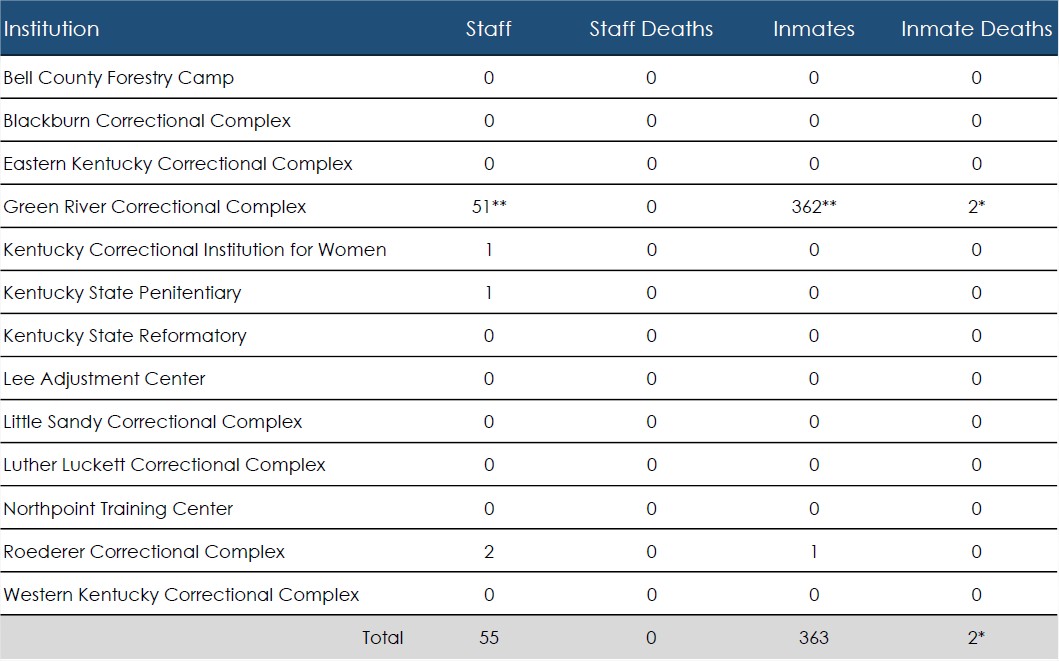Click Green River inmates count 362**
This screenshot has height=661, width=1059.
[x=814, y=207]
